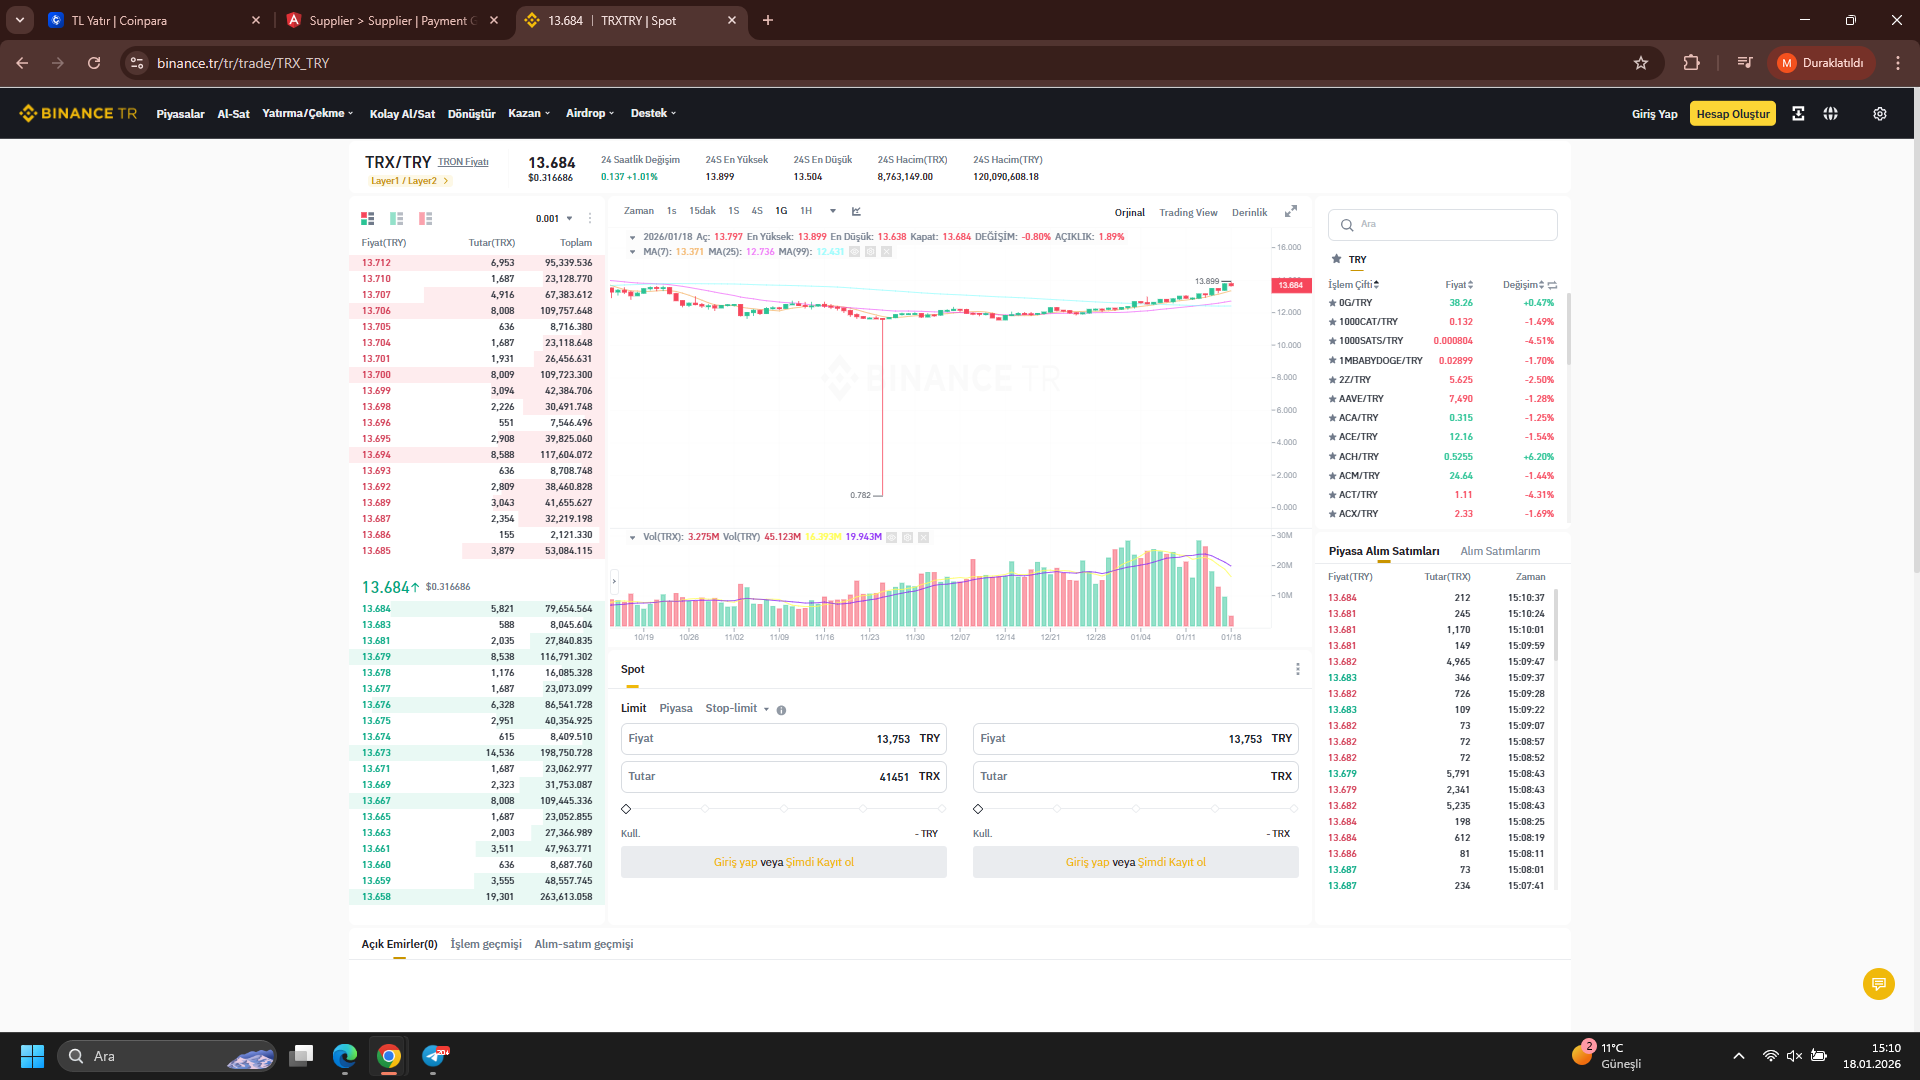
Task: Bookmark this page with star icon
Action: pyautogui.click(x=1641, y=63)
